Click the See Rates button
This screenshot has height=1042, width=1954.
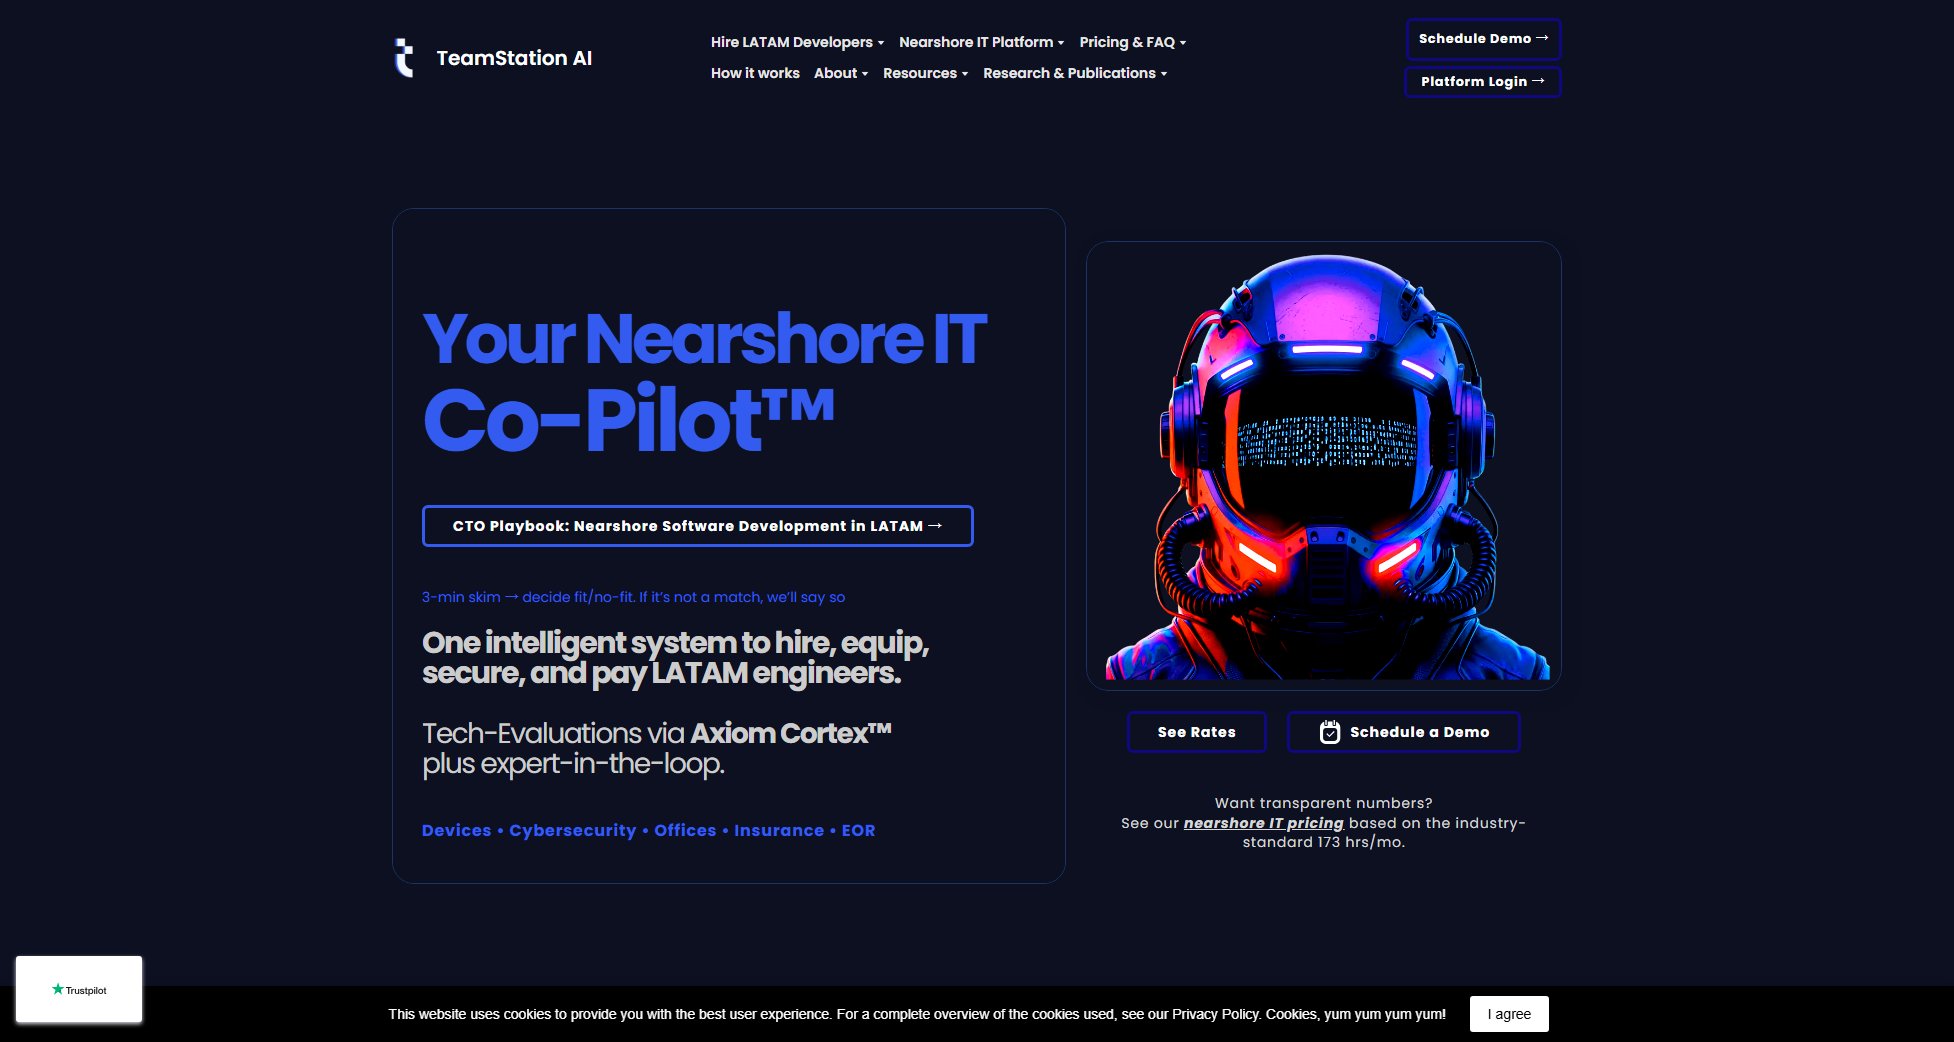click(1196, 732)
